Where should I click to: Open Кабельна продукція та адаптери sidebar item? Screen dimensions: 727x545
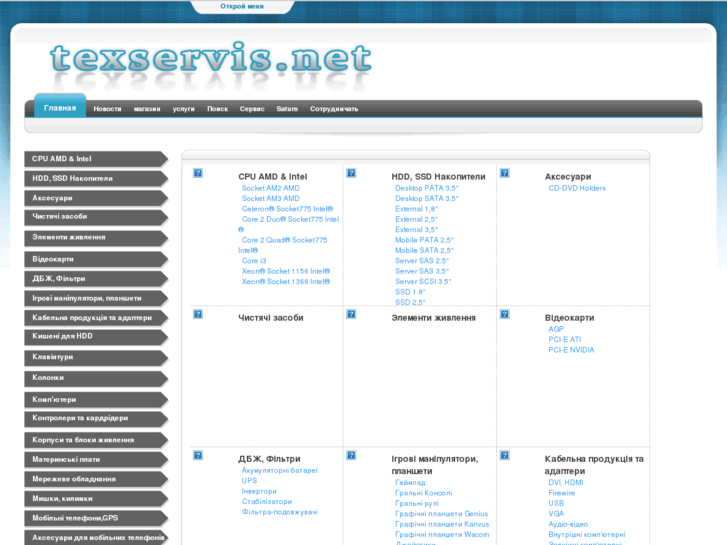click(x=96, y=318)
